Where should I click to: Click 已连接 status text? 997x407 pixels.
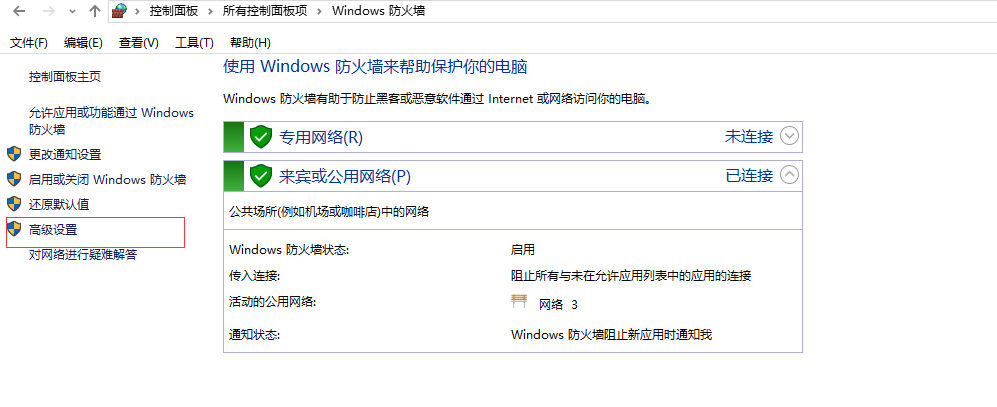[x=750, y=175]
